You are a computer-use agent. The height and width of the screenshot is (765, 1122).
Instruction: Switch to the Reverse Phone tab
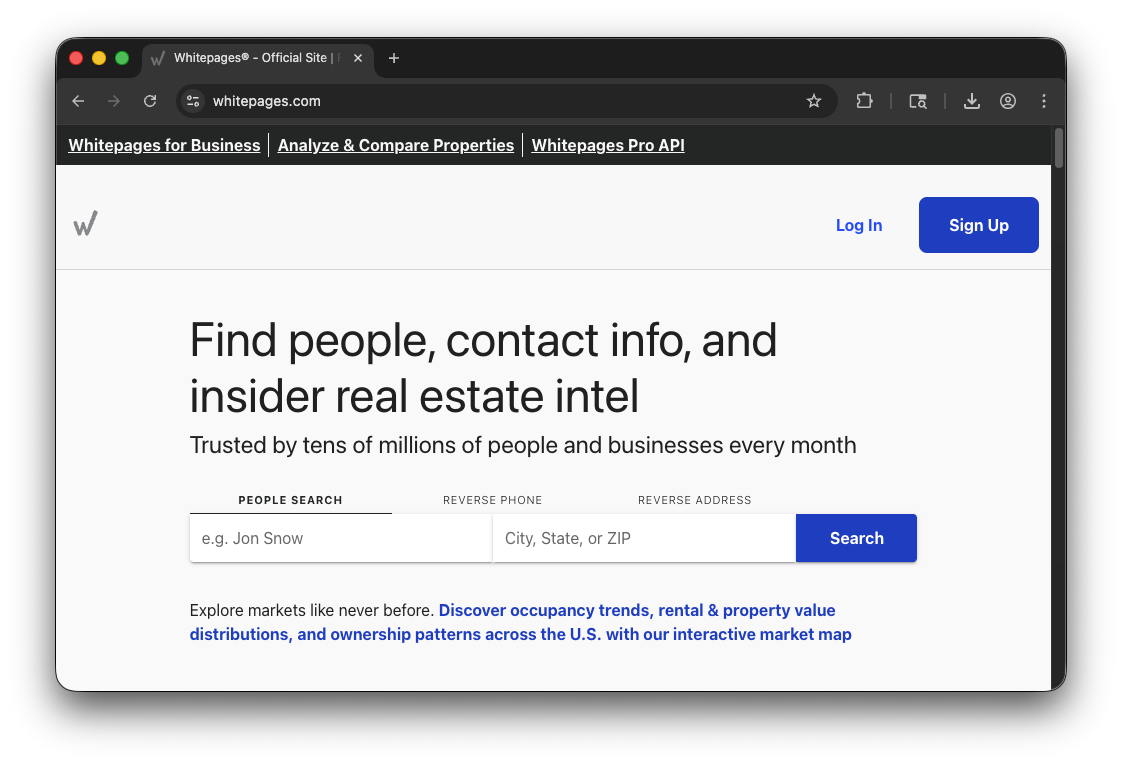(x=492, y=499)
